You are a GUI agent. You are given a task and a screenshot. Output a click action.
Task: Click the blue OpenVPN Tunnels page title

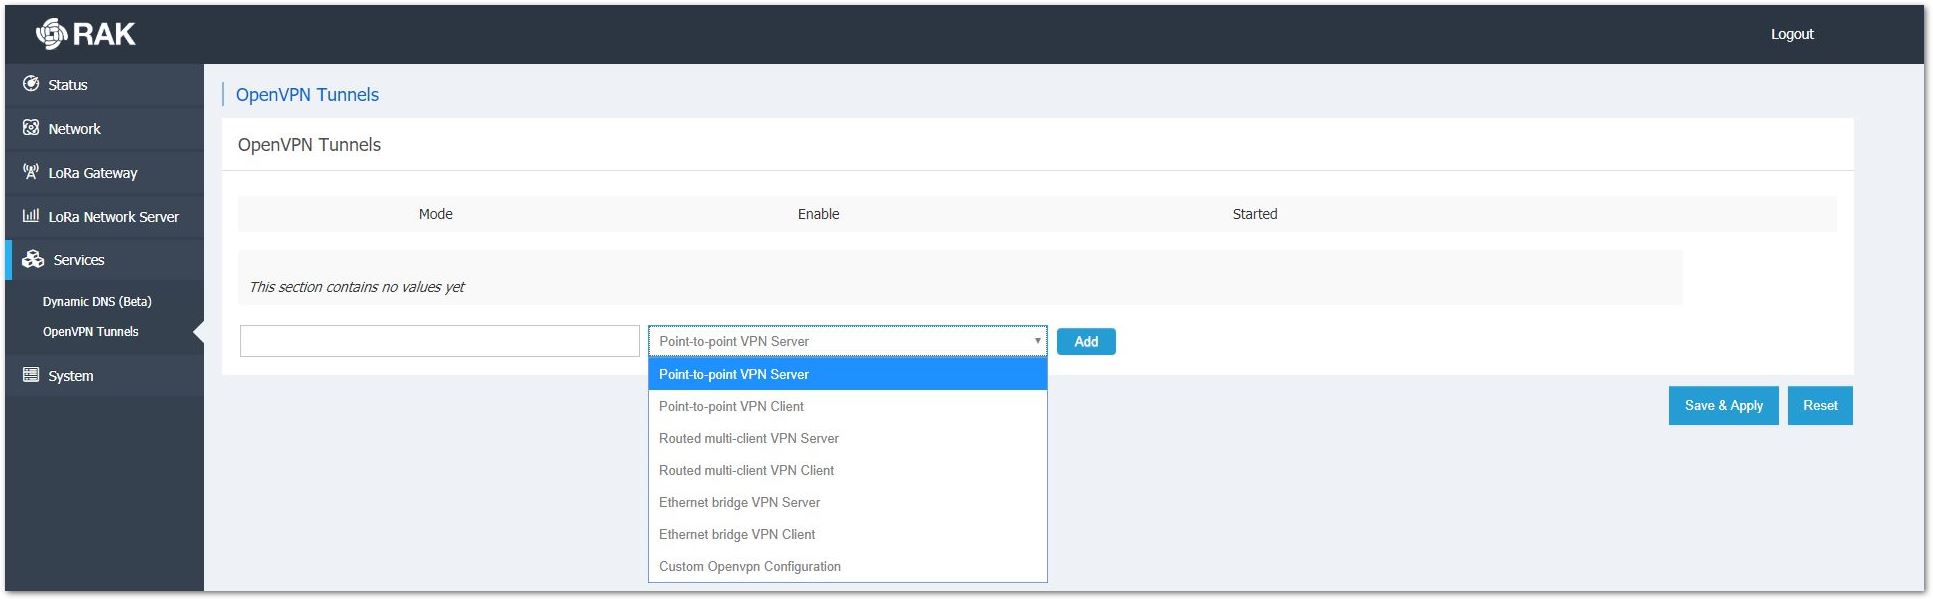click(307, 95)
